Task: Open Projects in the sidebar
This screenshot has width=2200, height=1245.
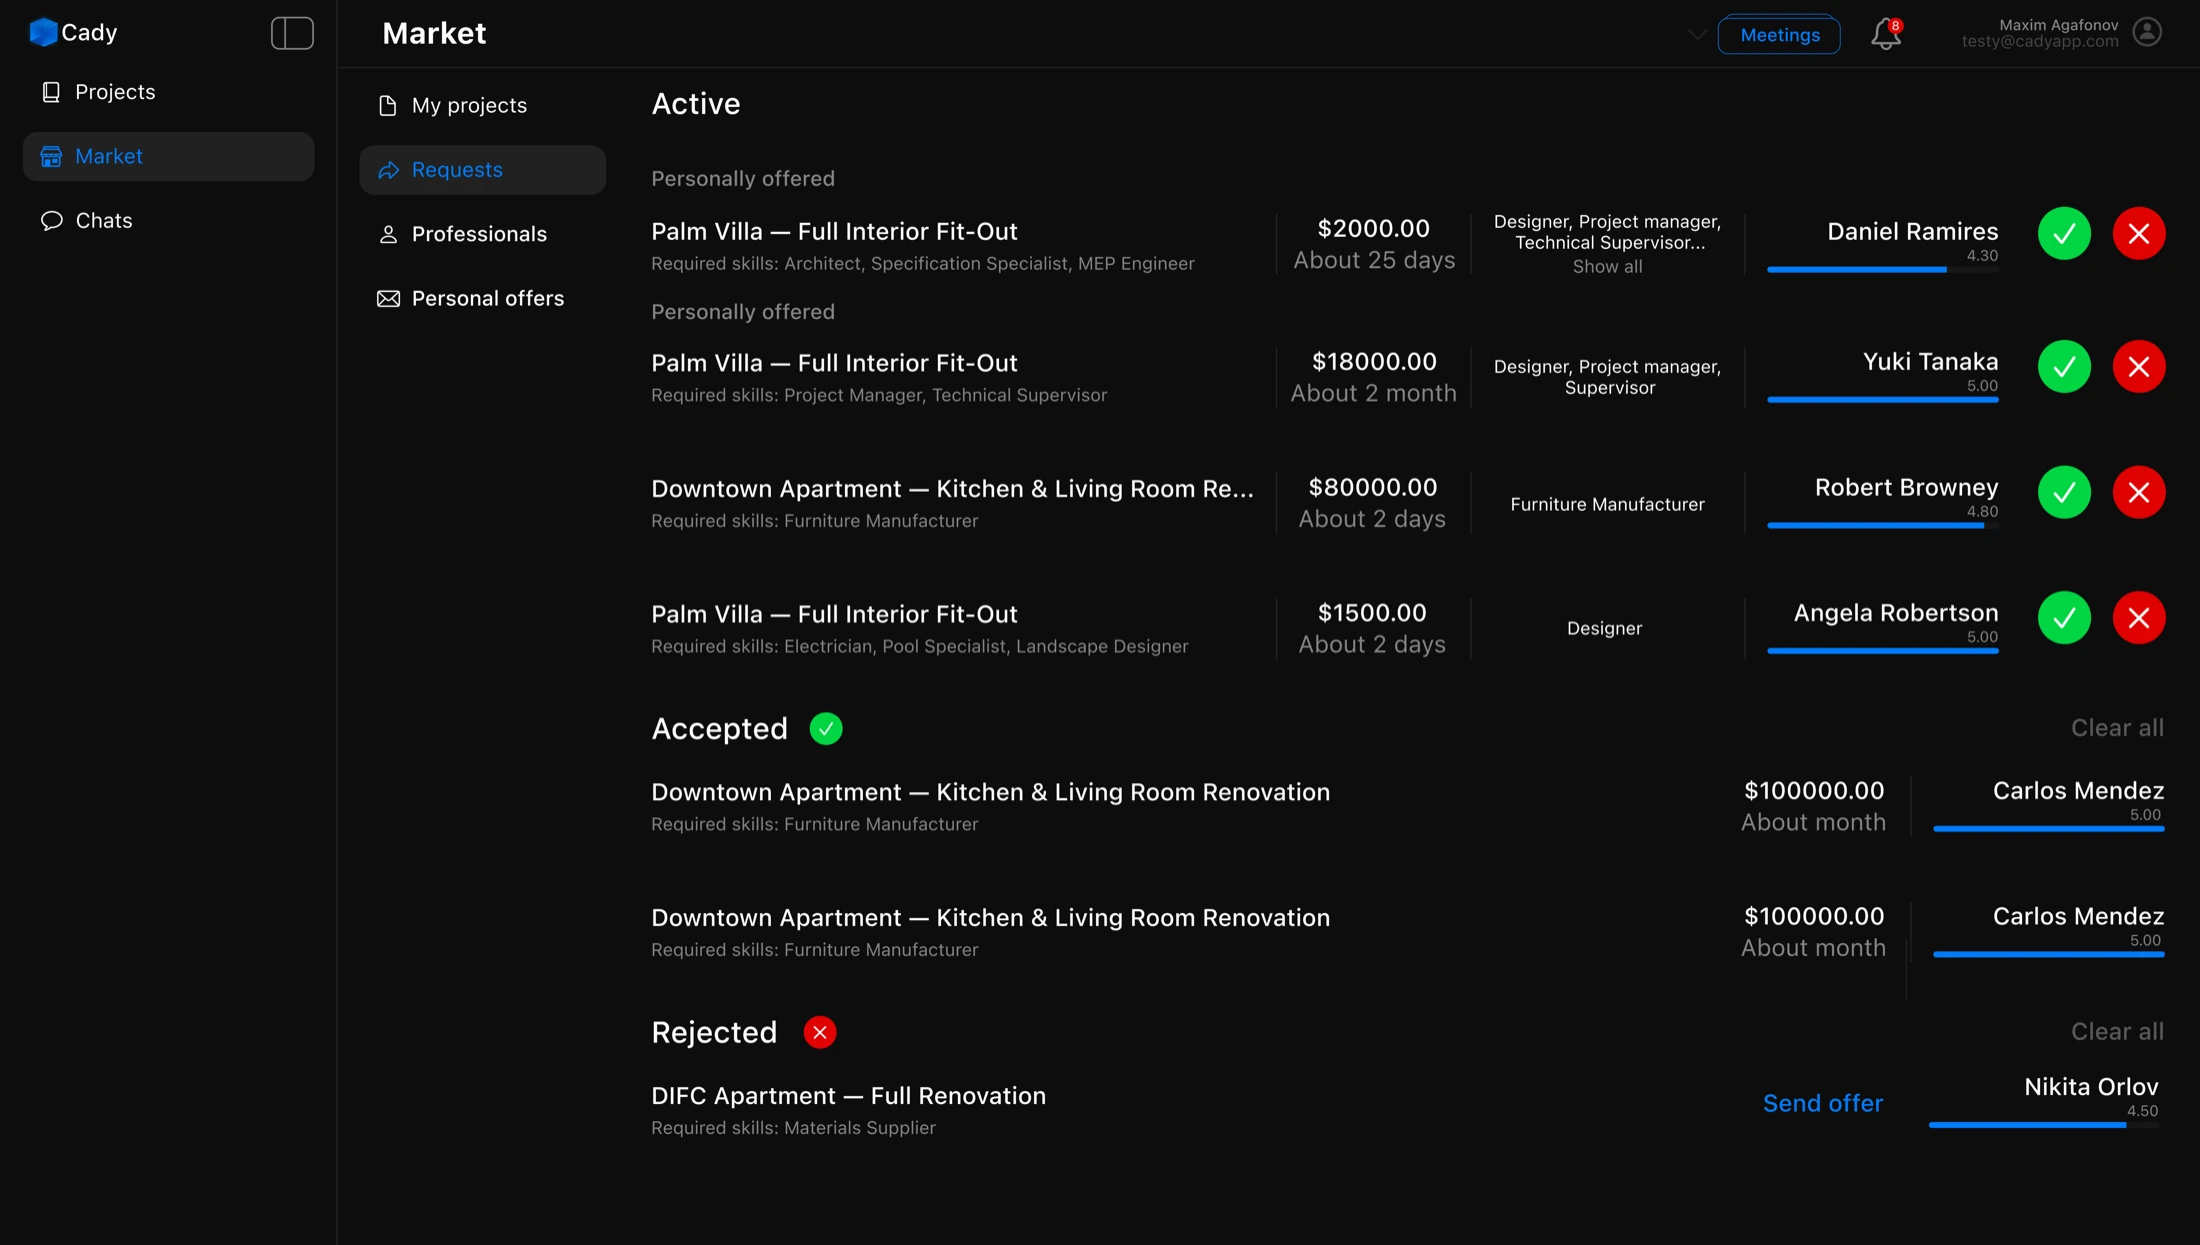Action: coord(168,92)
